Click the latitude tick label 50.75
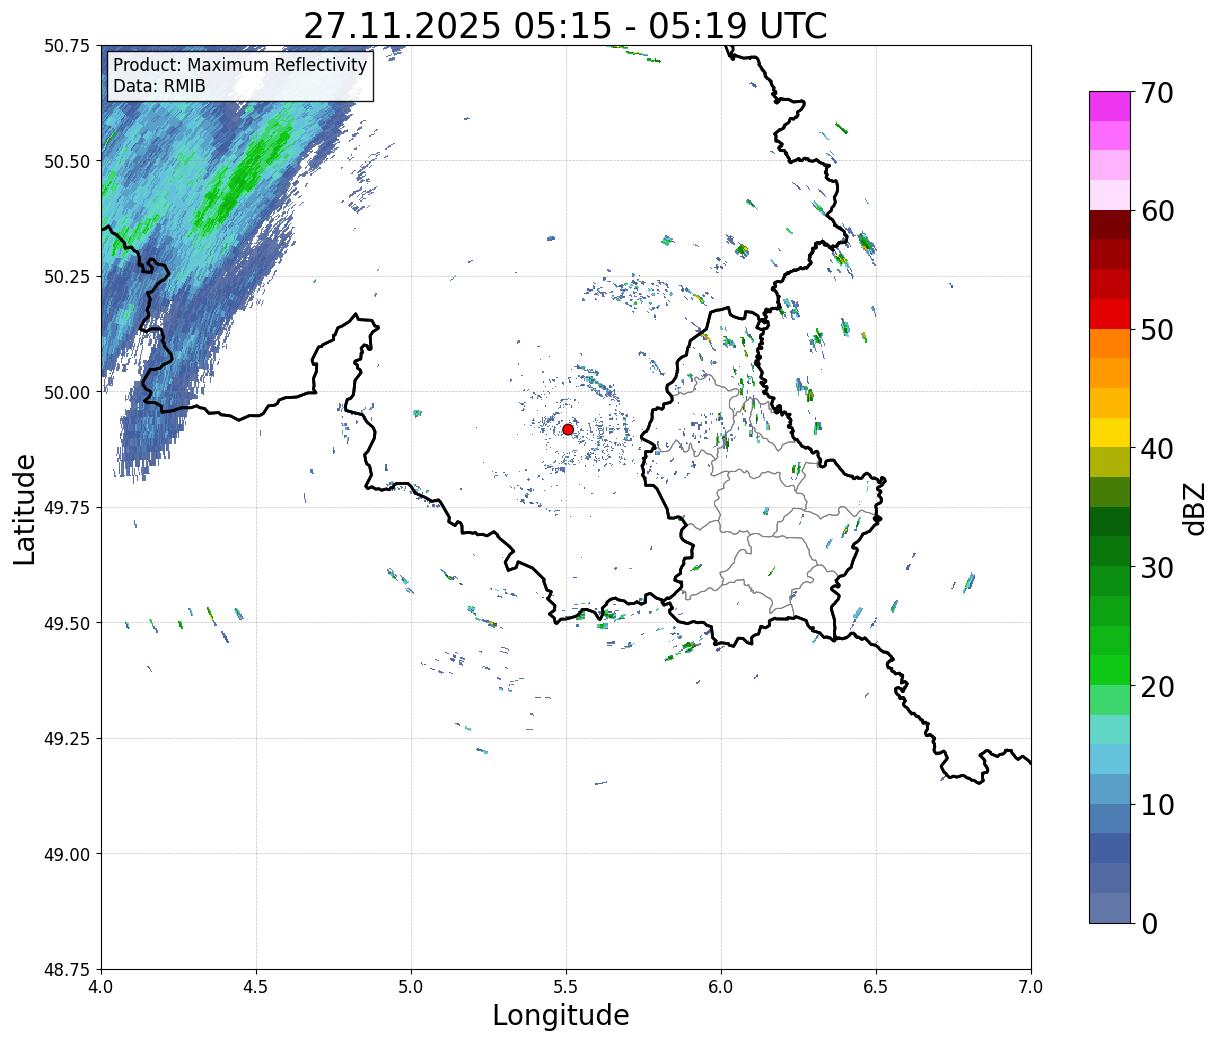The height and width of the screenshot is (1040, 1219). coord(67,46)
